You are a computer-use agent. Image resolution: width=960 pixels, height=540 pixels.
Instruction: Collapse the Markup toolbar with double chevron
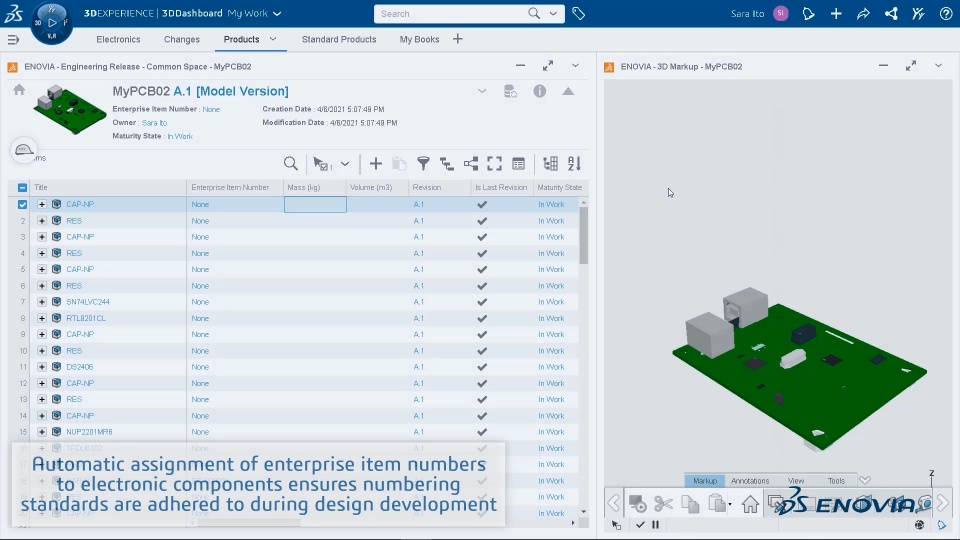(864, 481)
